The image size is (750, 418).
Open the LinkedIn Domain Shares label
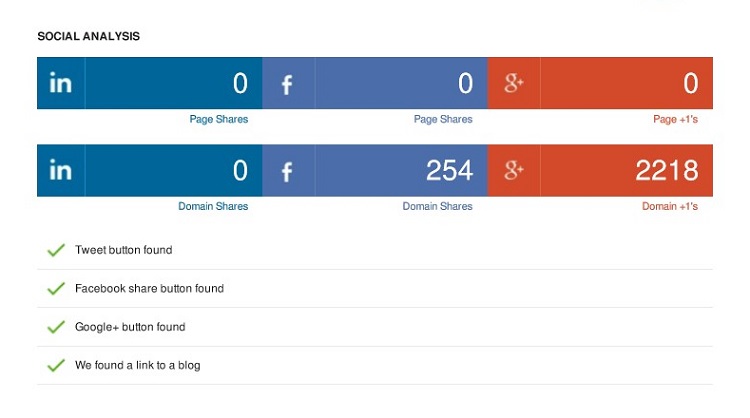click(213, 206)
